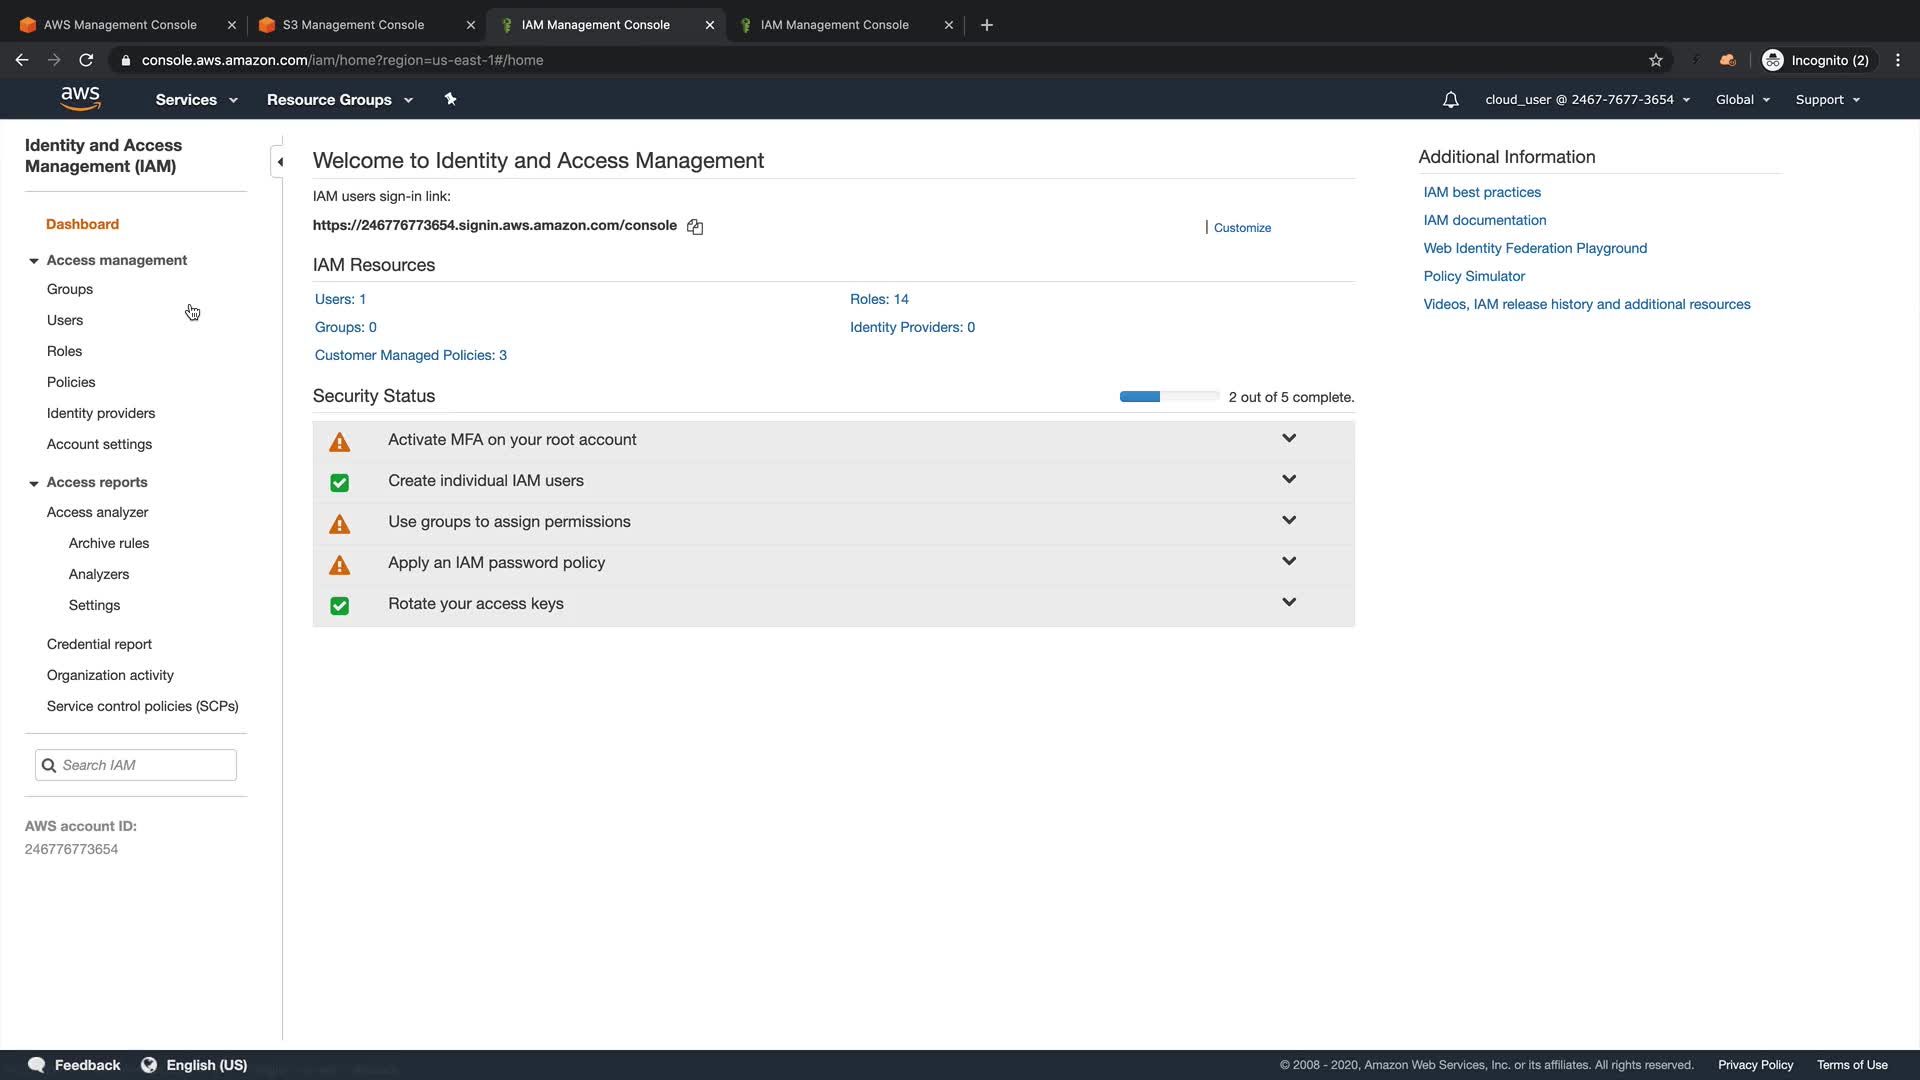The width and height of the screenshot is (1920, 1080).
Task: Focus the Search IAM input field
Action: (x=145, y=765)
